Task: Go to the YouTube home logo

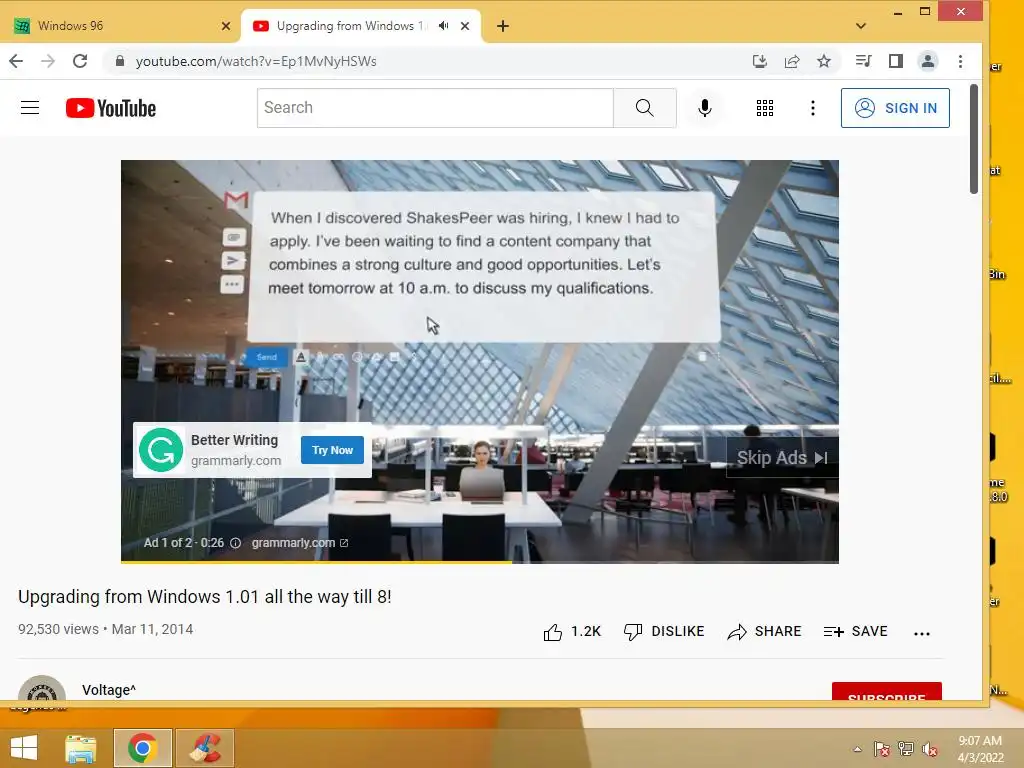Action: pos(111,108)
